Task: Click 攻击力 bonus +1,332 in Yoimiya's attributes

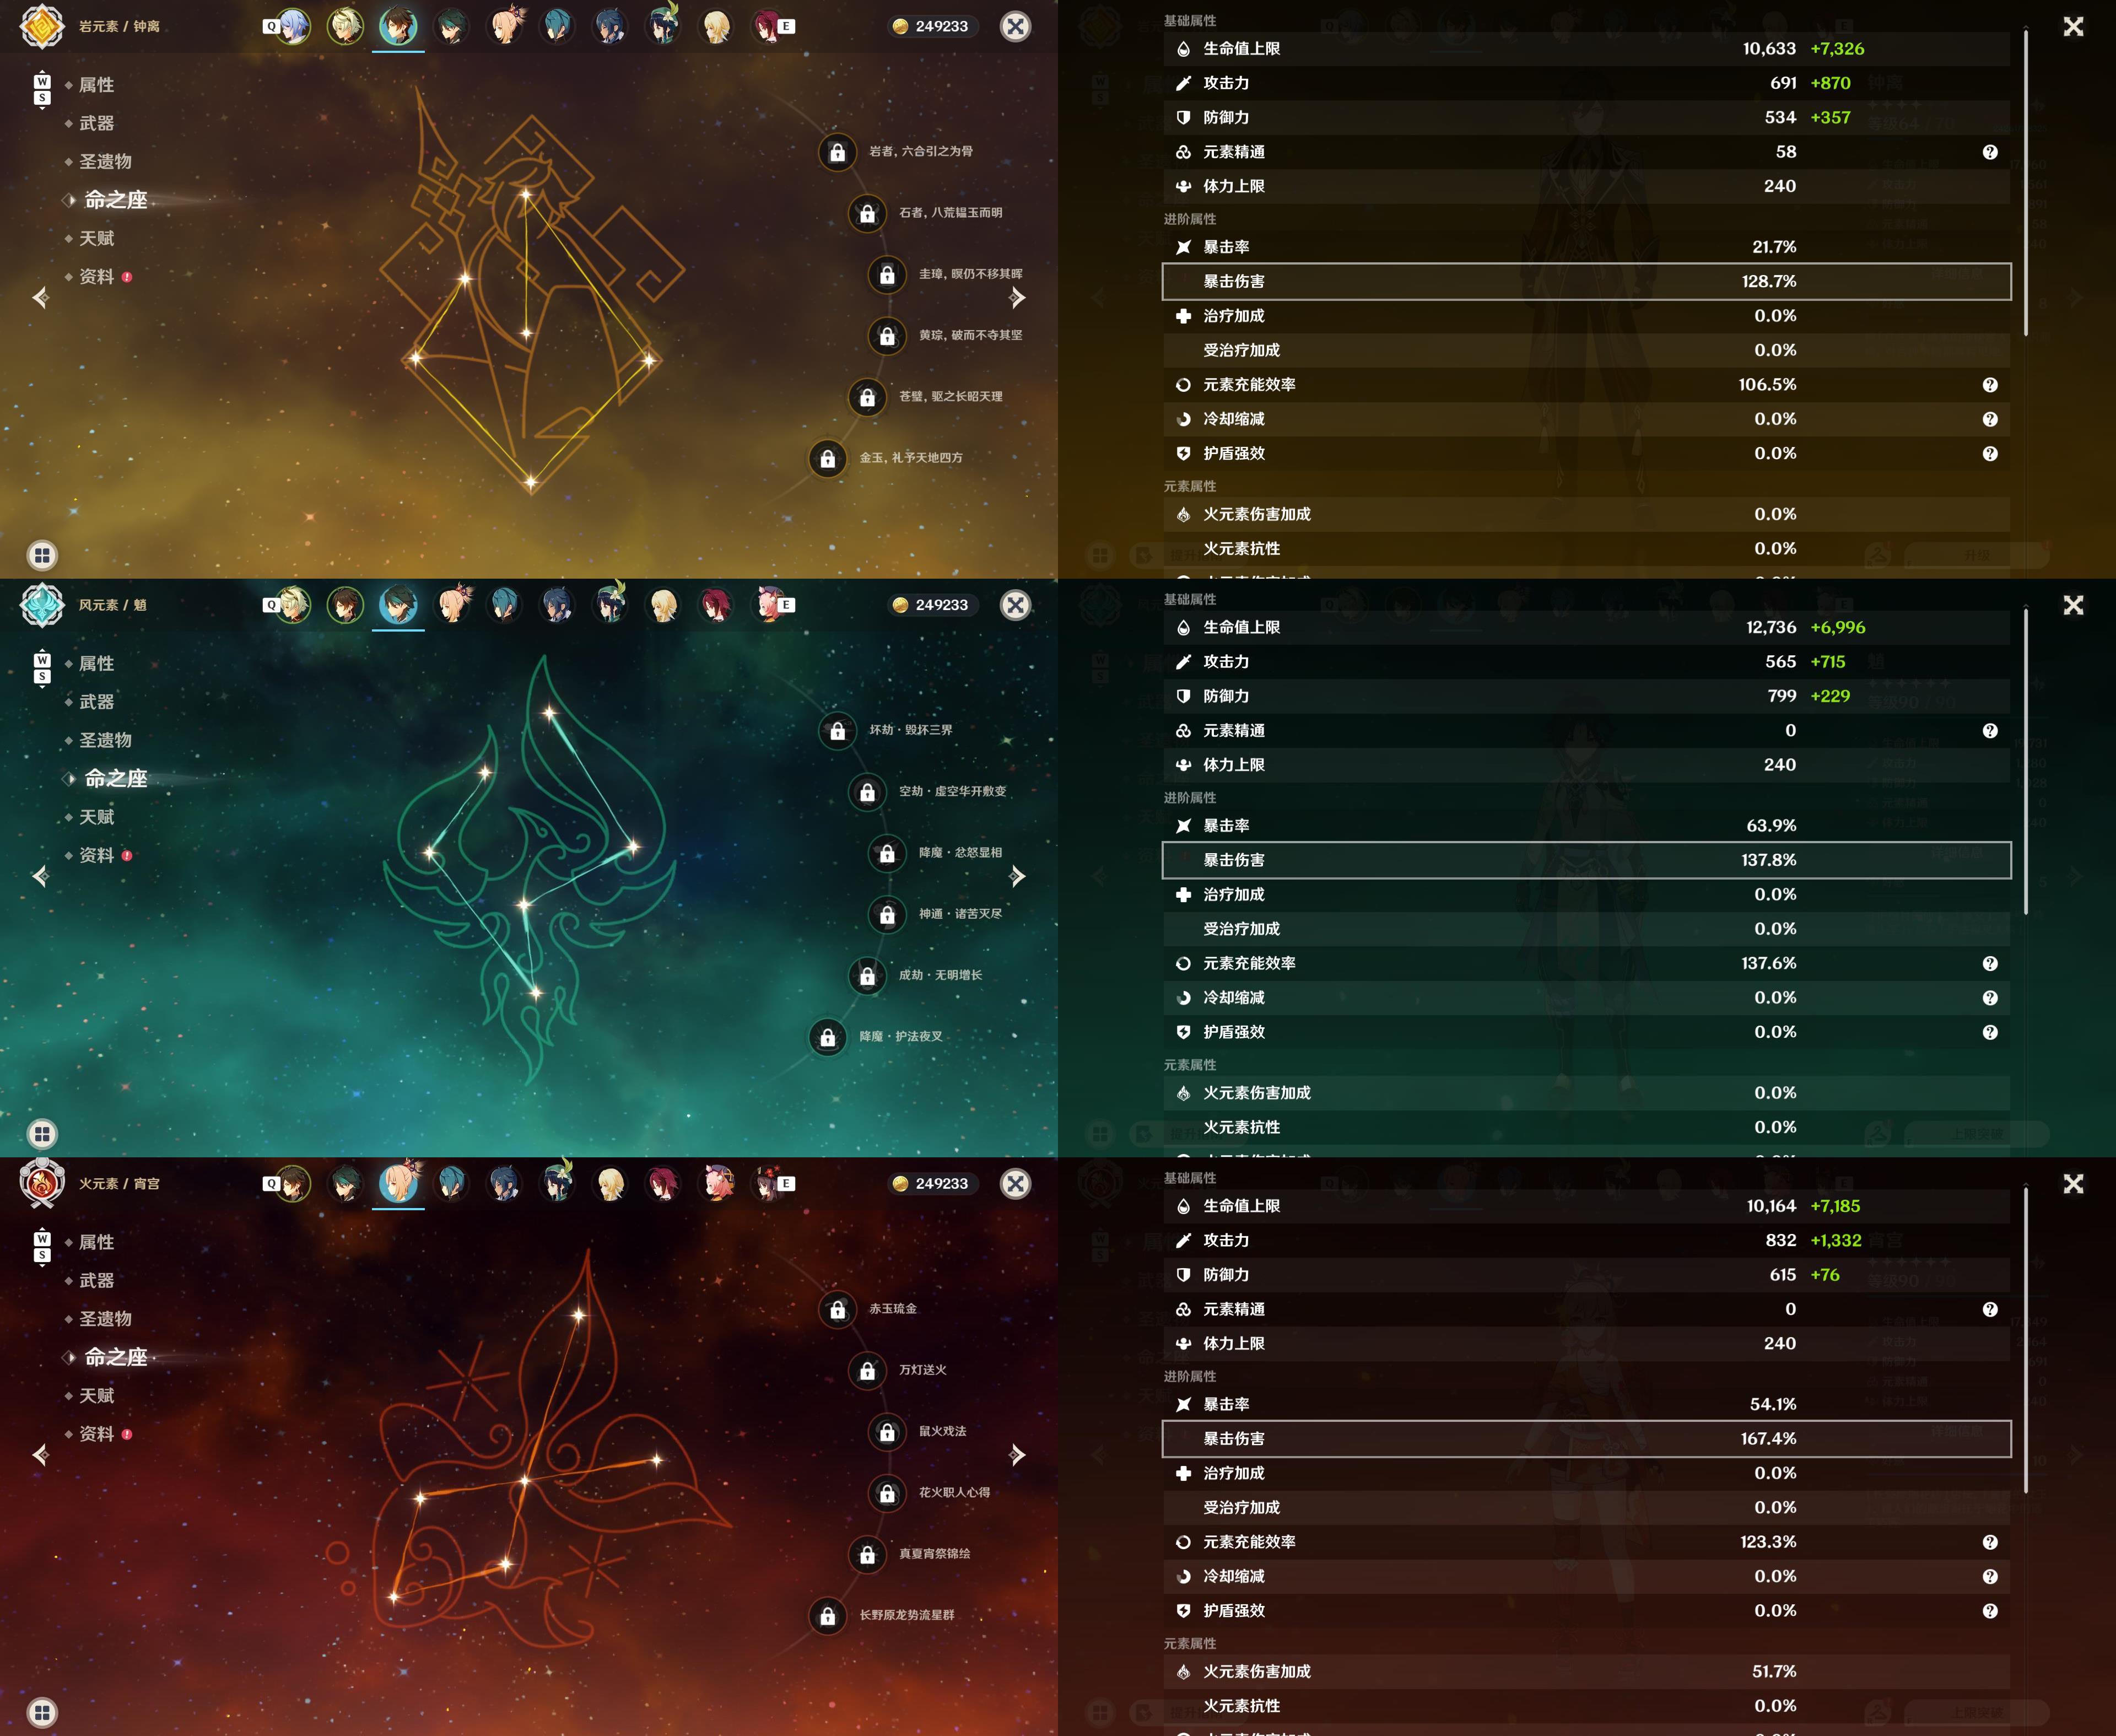Action: (1836, 1240)
